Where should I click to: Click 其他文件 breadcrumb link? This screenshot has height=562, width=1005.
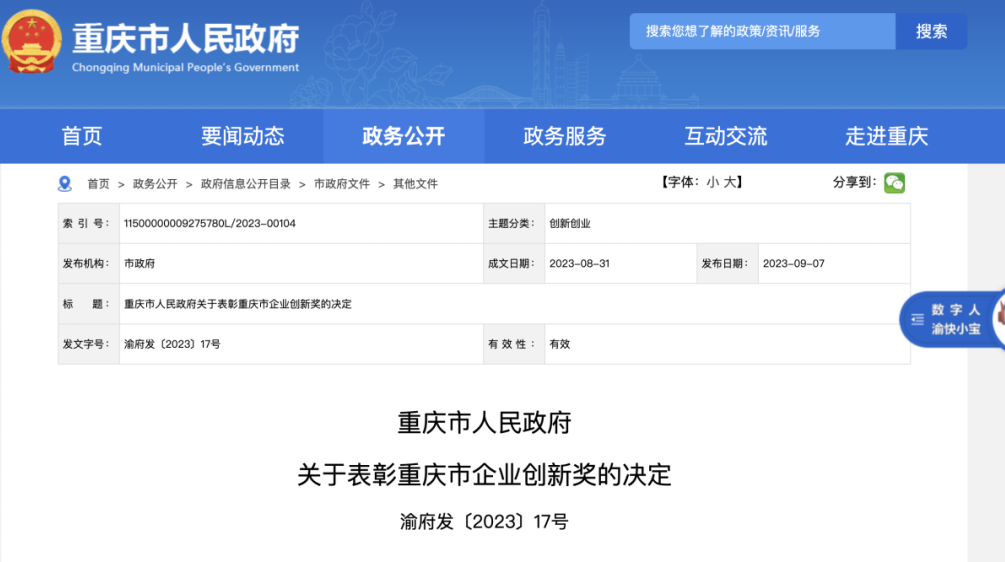415,184
